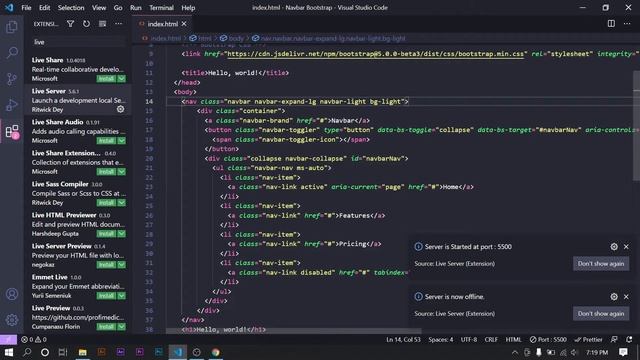Install the Live Share extension
This screenshot has height=360, width=640.
(107, 78)
